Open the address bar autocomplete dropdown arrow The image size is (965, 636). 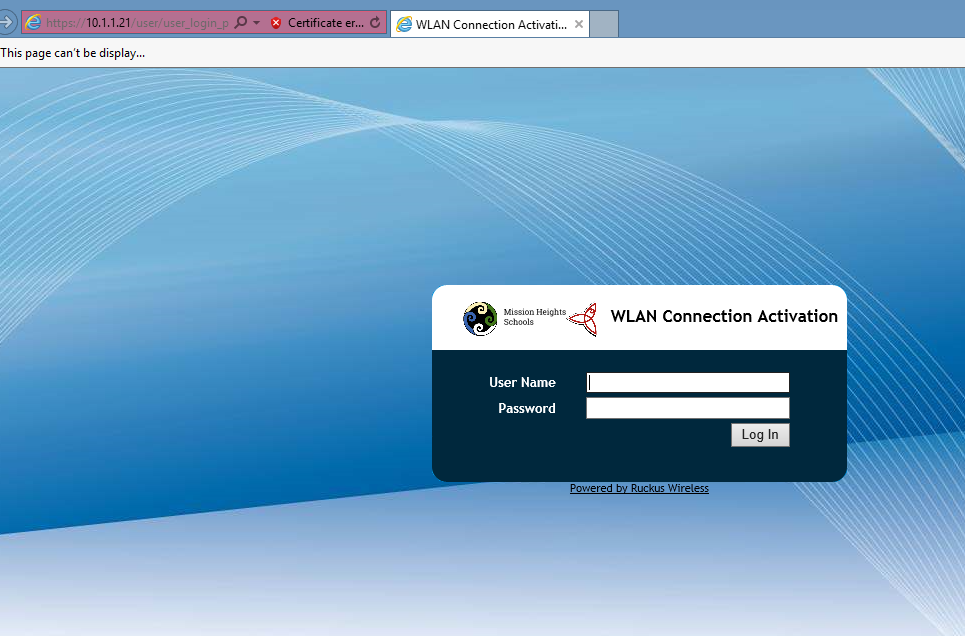pyautogui.click(x=256, y=23)
